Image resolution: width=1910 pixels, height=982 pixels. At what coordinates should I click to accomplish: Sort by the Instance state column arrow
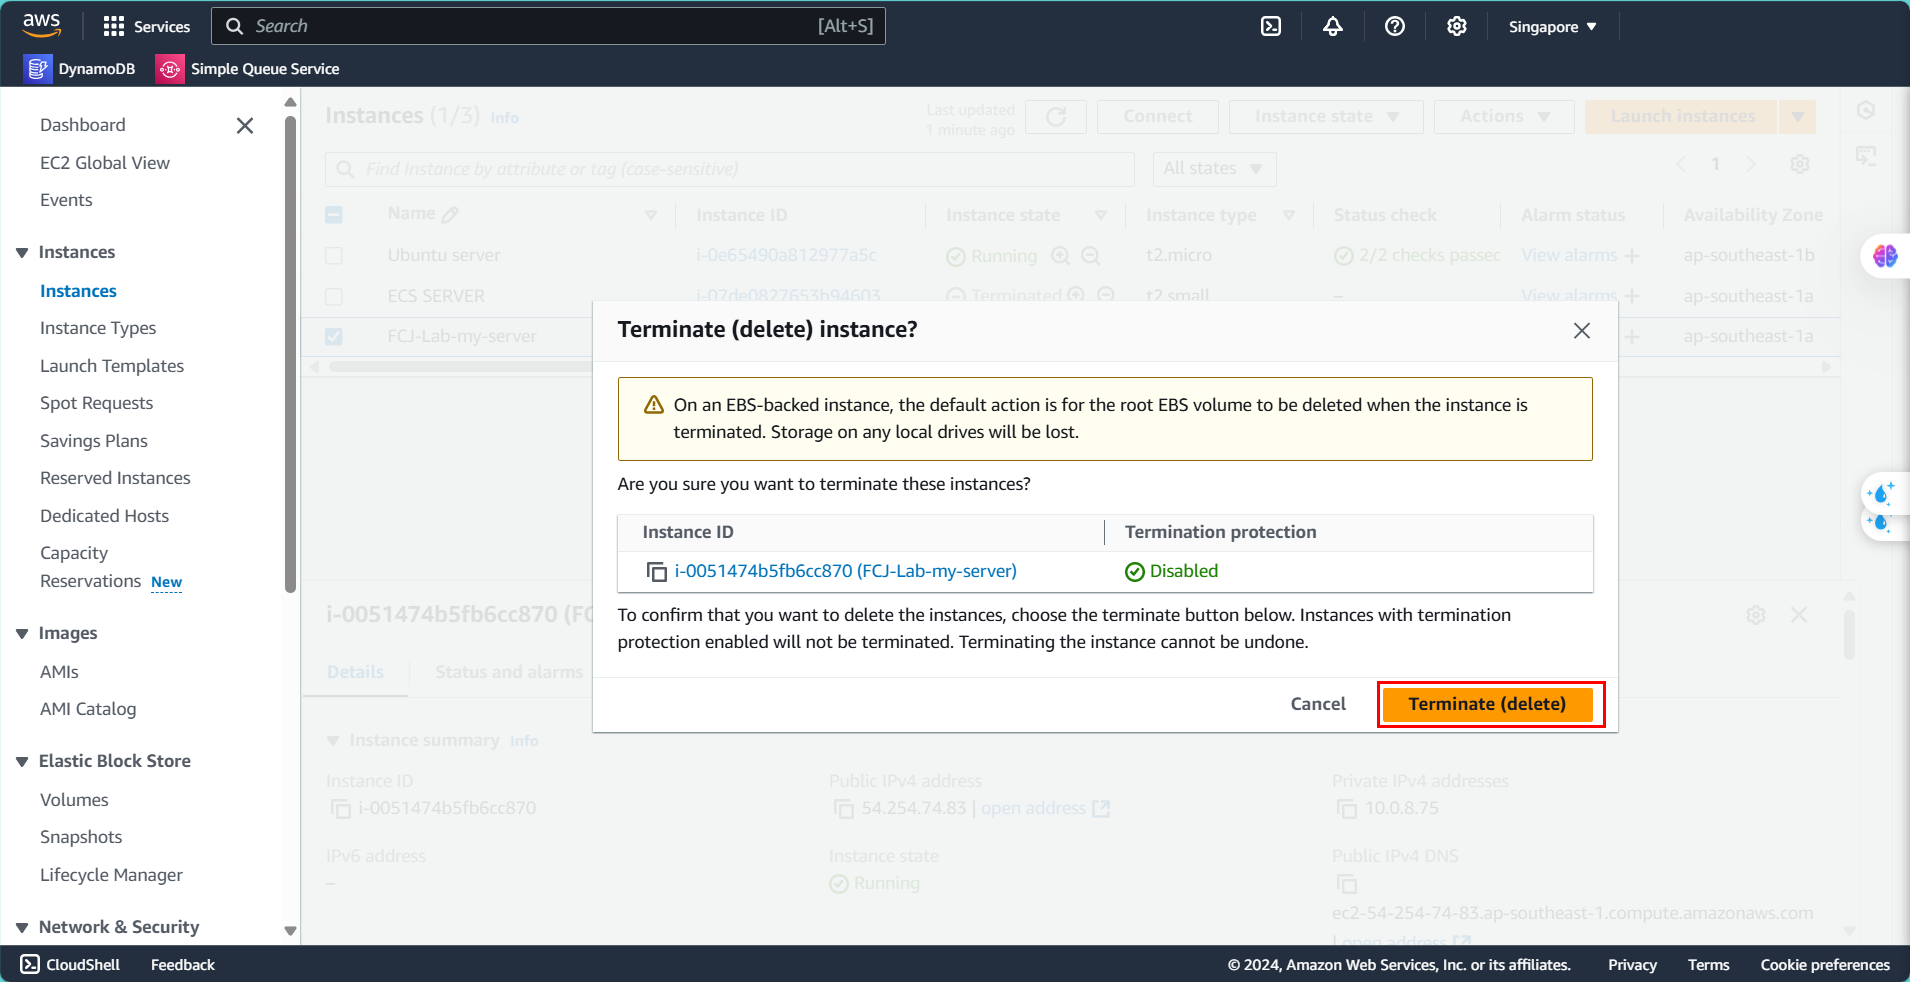[x=1101, y=215]
